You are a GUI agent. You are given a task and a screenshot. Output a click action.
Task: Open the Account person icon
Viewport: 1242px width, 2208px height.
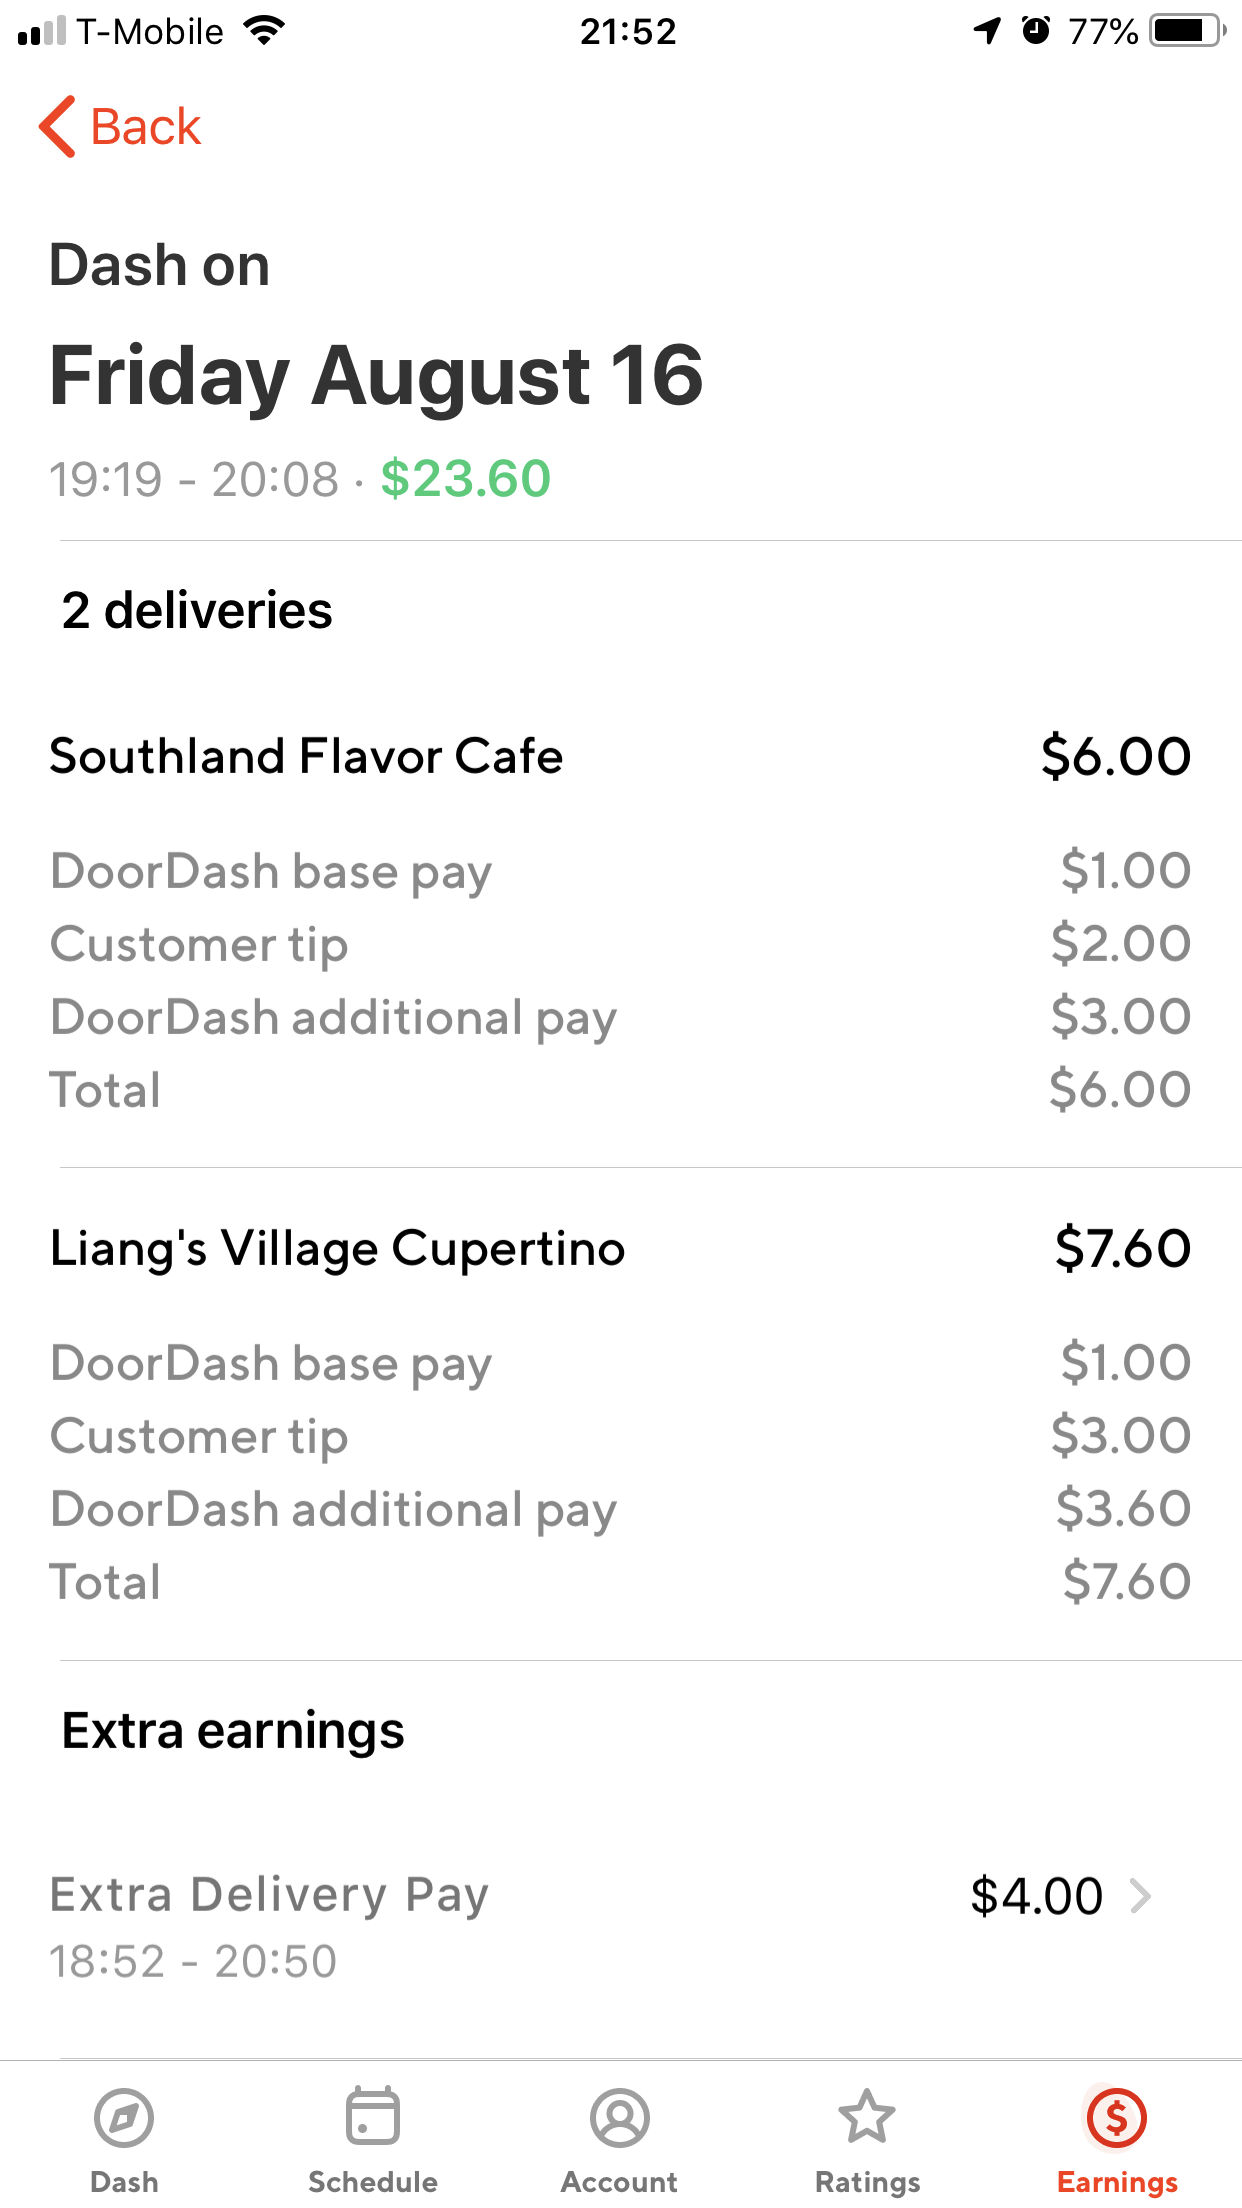pos(620,2117)
